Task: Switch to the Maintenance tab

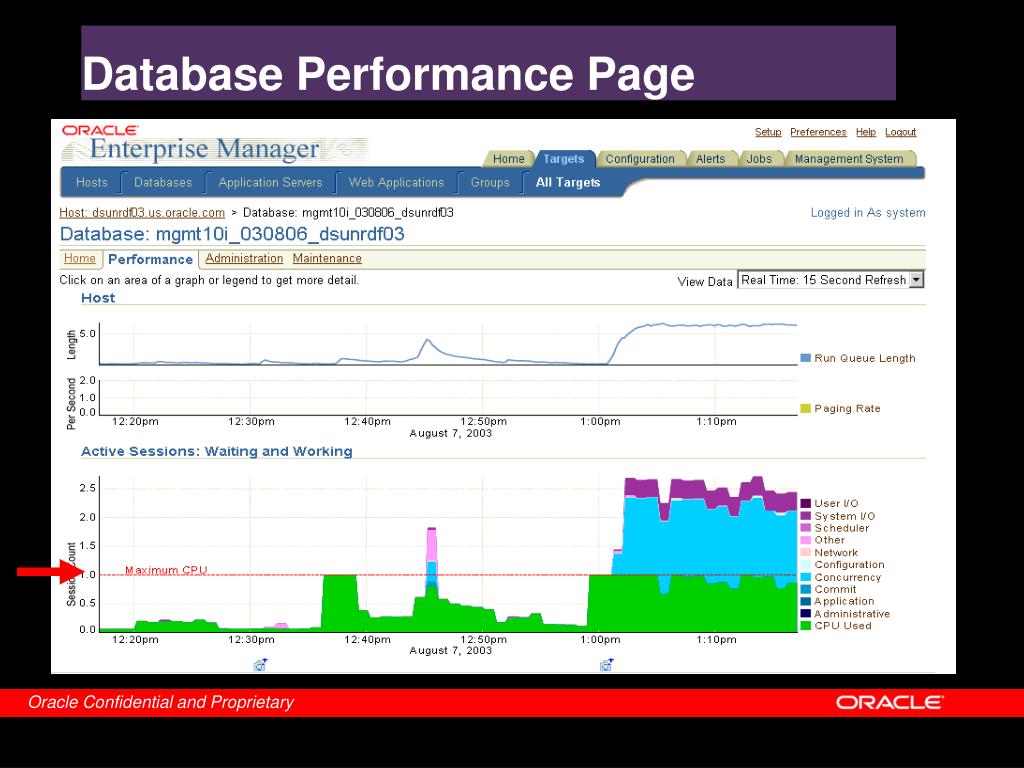Action: click(x=327, y=258)
